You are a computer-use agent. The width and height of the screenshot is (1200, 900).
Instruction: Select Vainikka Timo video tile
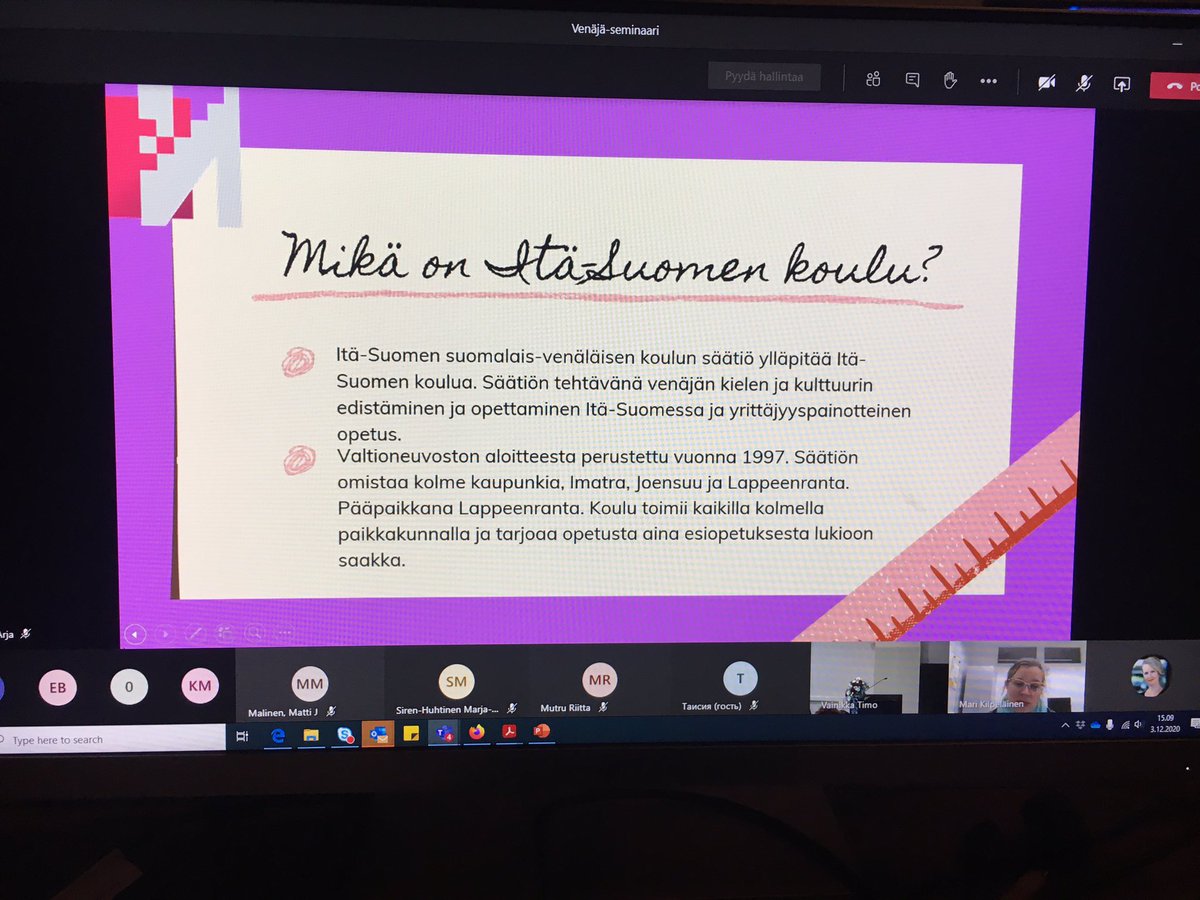coord(865,678)
